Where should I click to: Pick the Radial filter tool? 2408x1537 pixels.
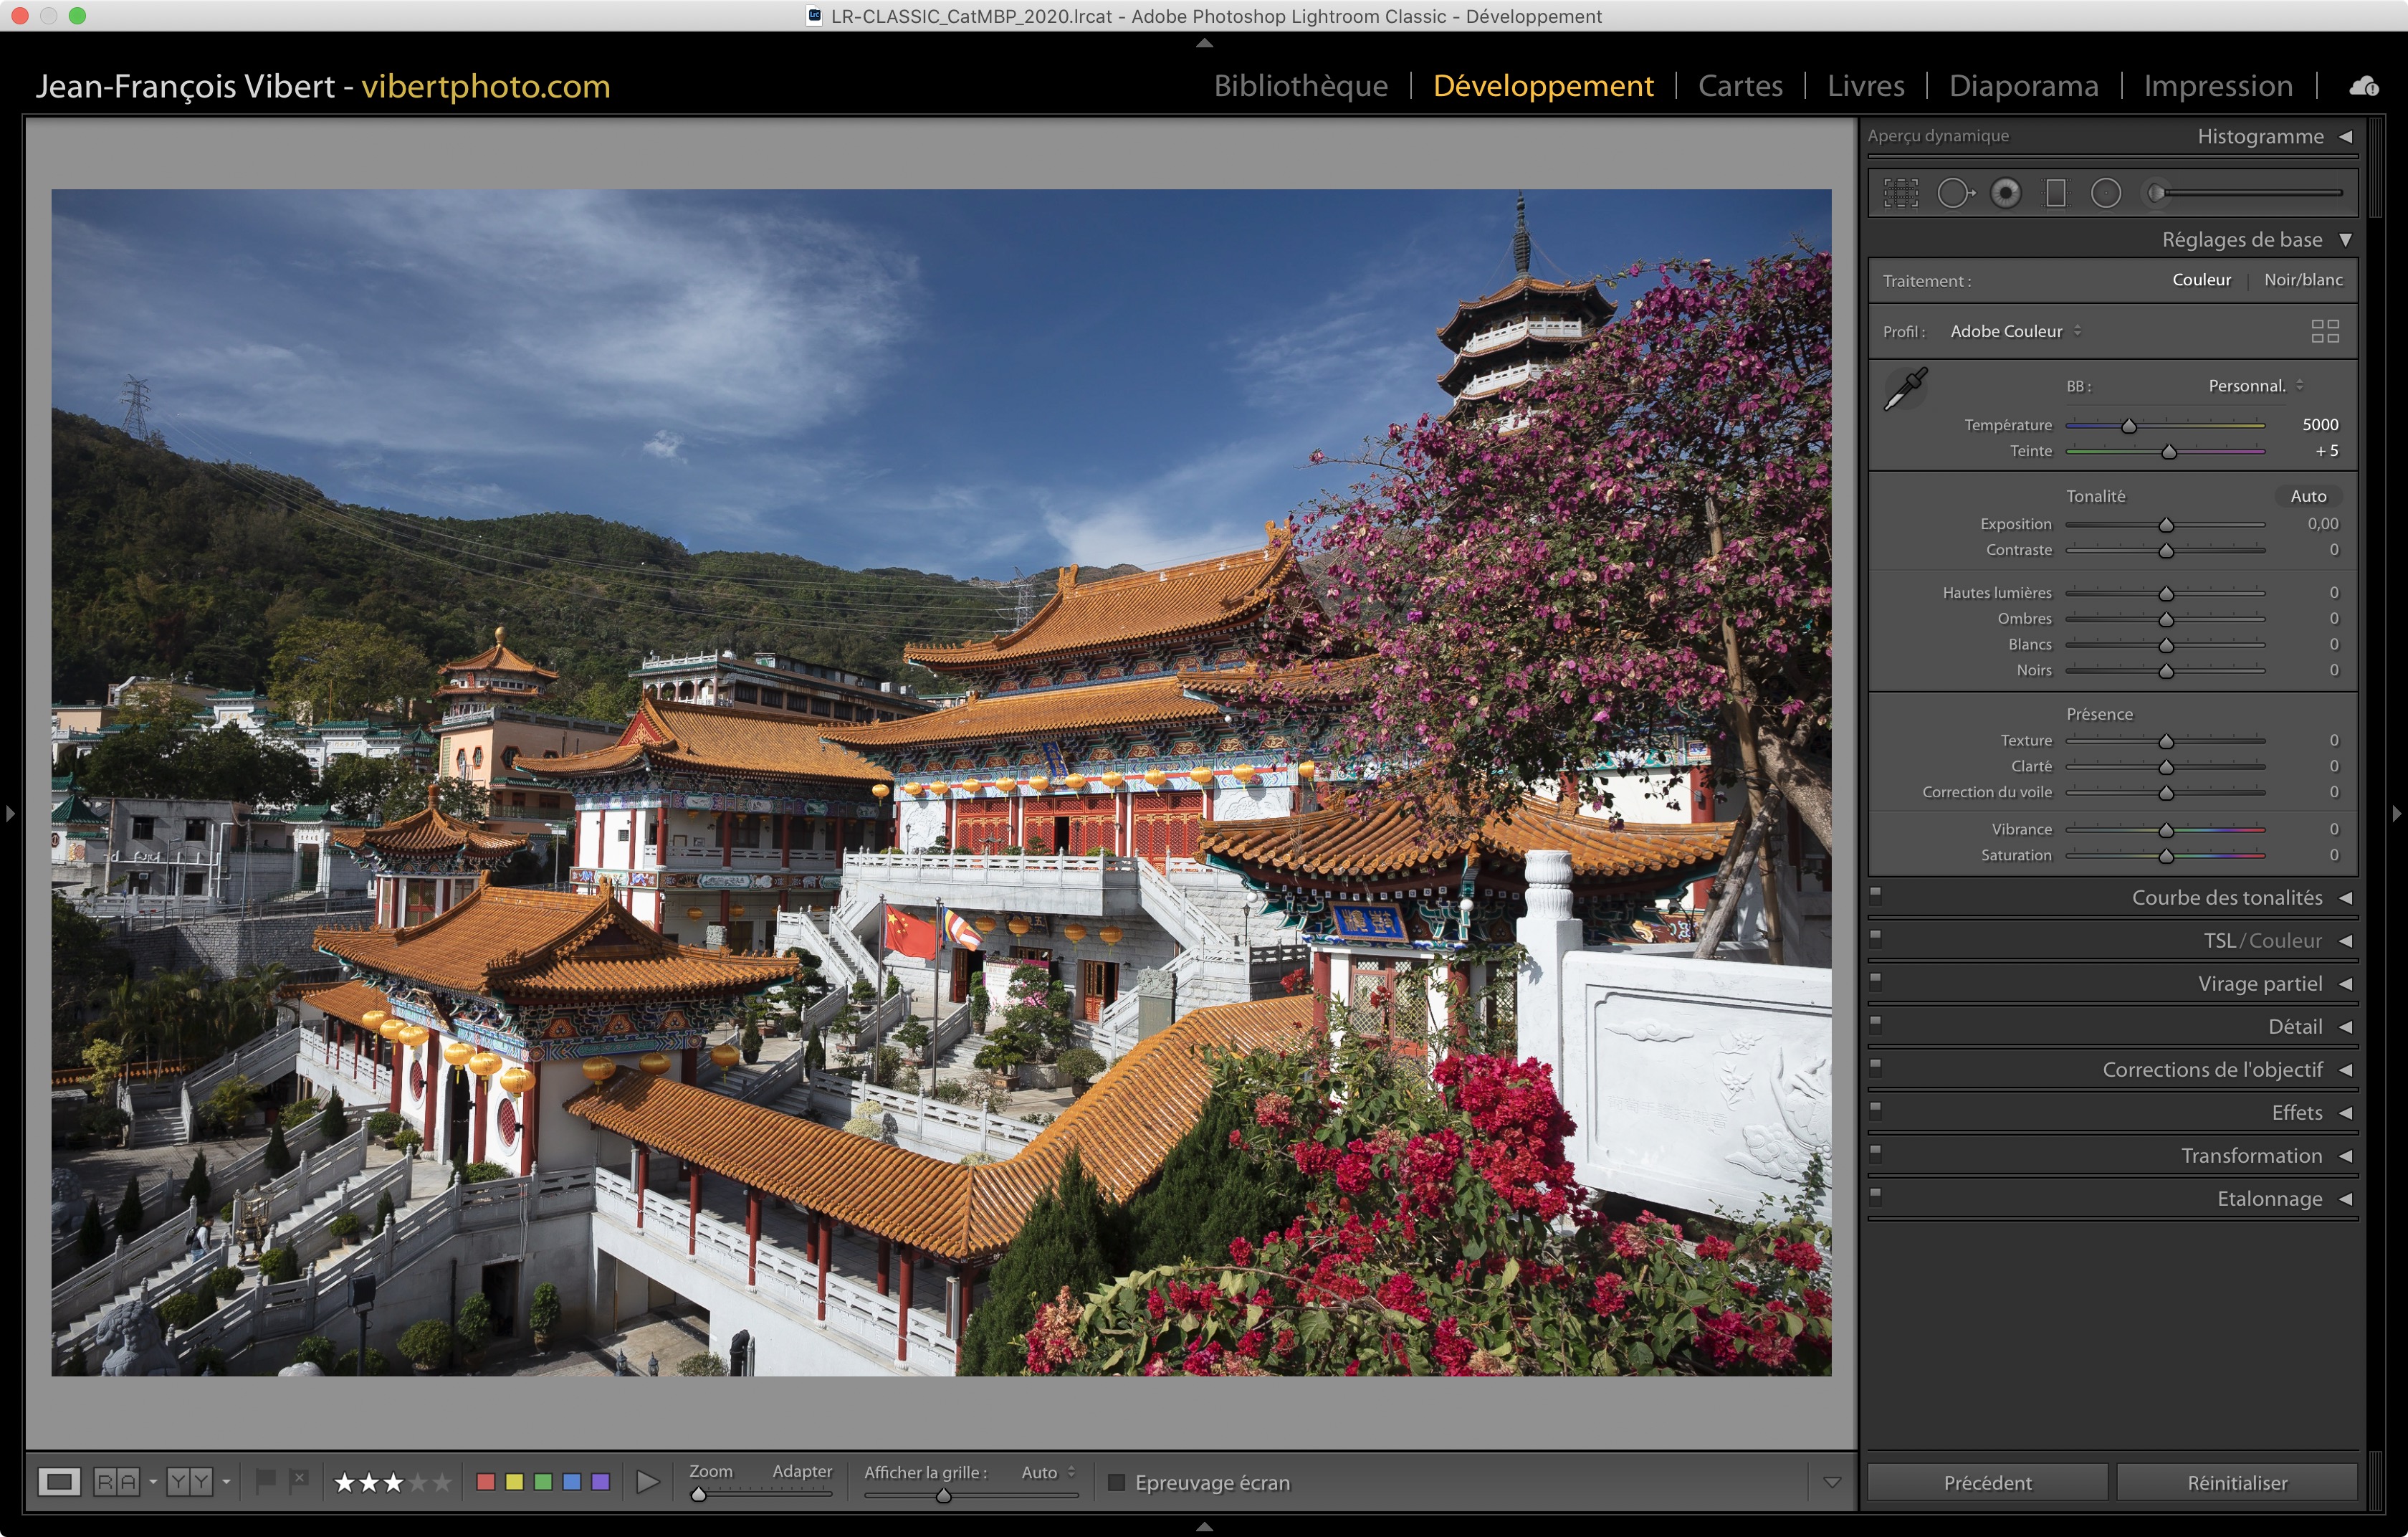click(2106, 193)
